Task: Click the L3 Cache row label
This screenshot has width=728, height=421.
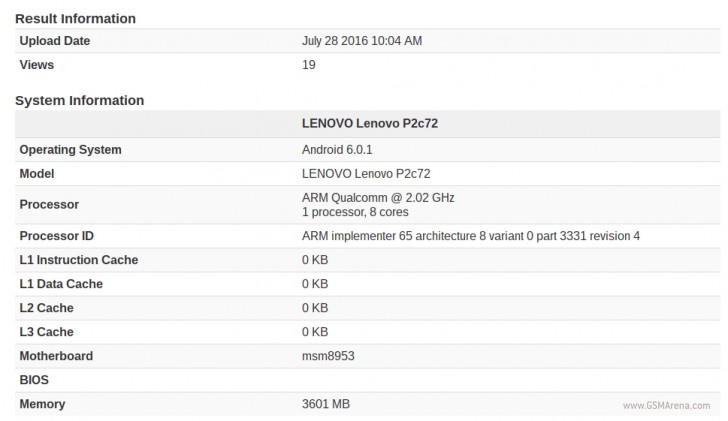Action: coord(46,332)
